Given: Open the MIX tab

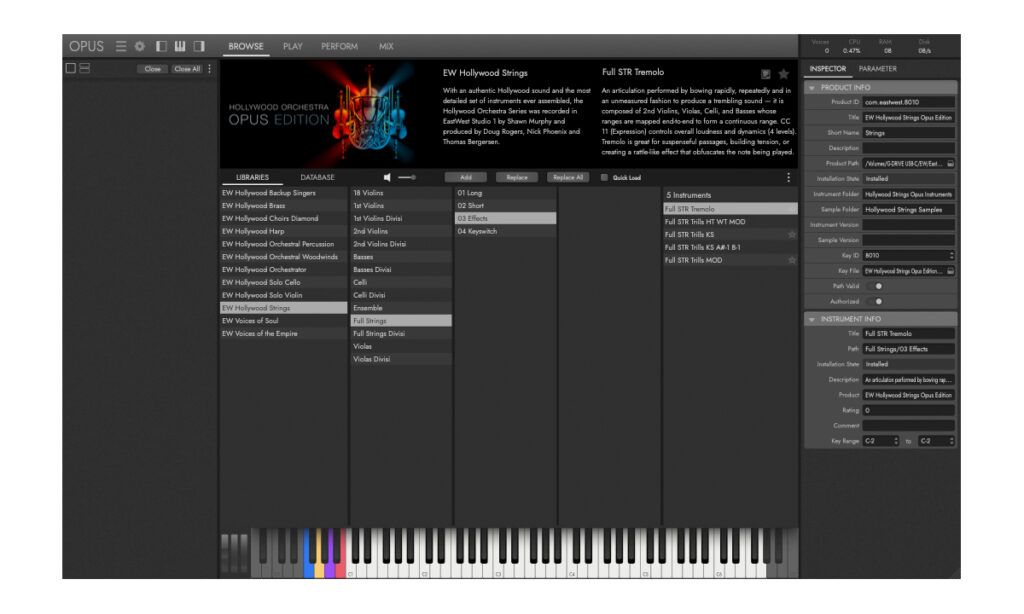Looking at the screenshot, I should pyautogui.click(x=386, y=46).
